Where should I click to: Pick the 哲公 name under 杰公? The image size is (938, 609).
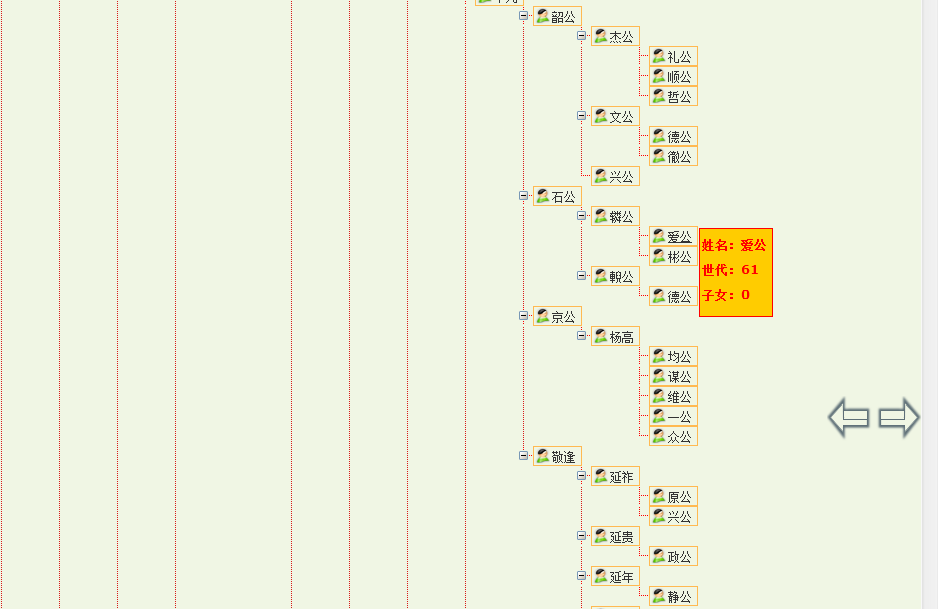tap(679, 97)
